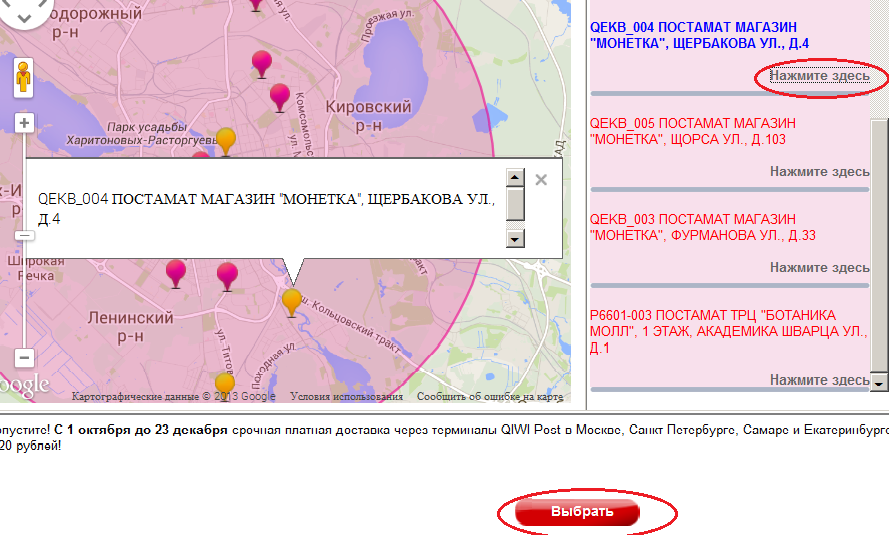Open Условия использования map link
This screenshot has width=889, height=535.
(346, 396)
